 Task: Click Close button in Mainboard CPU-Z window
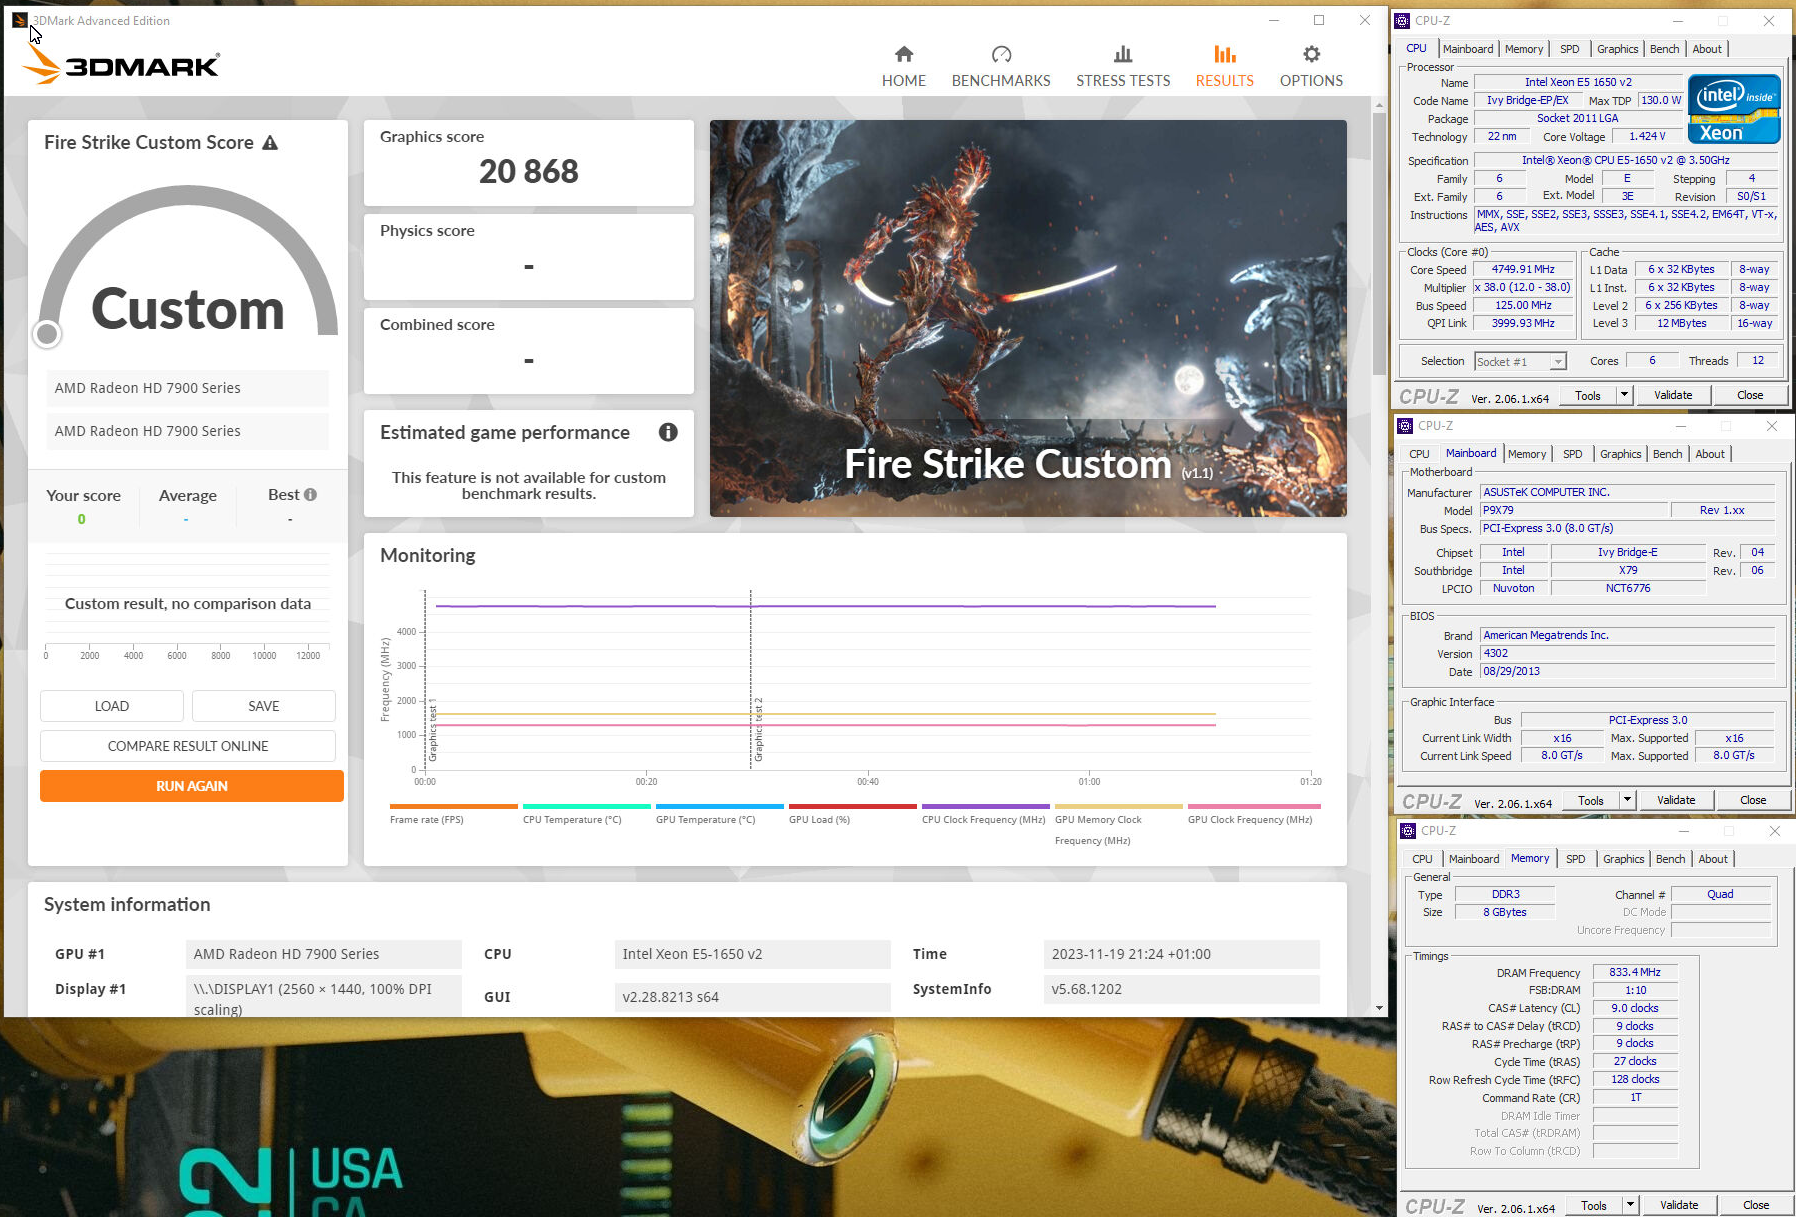[x=1752, y=800]
